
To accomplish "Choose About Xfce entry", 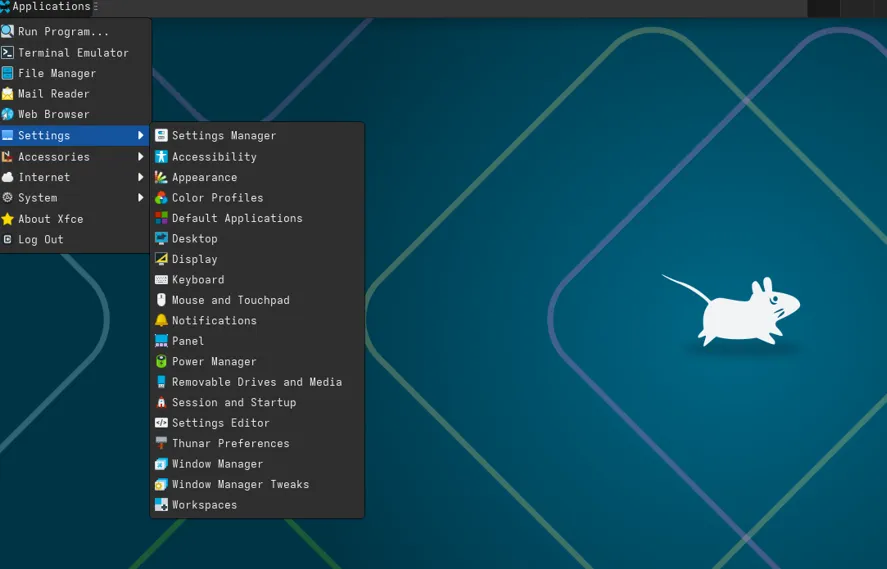I will 75,219.
